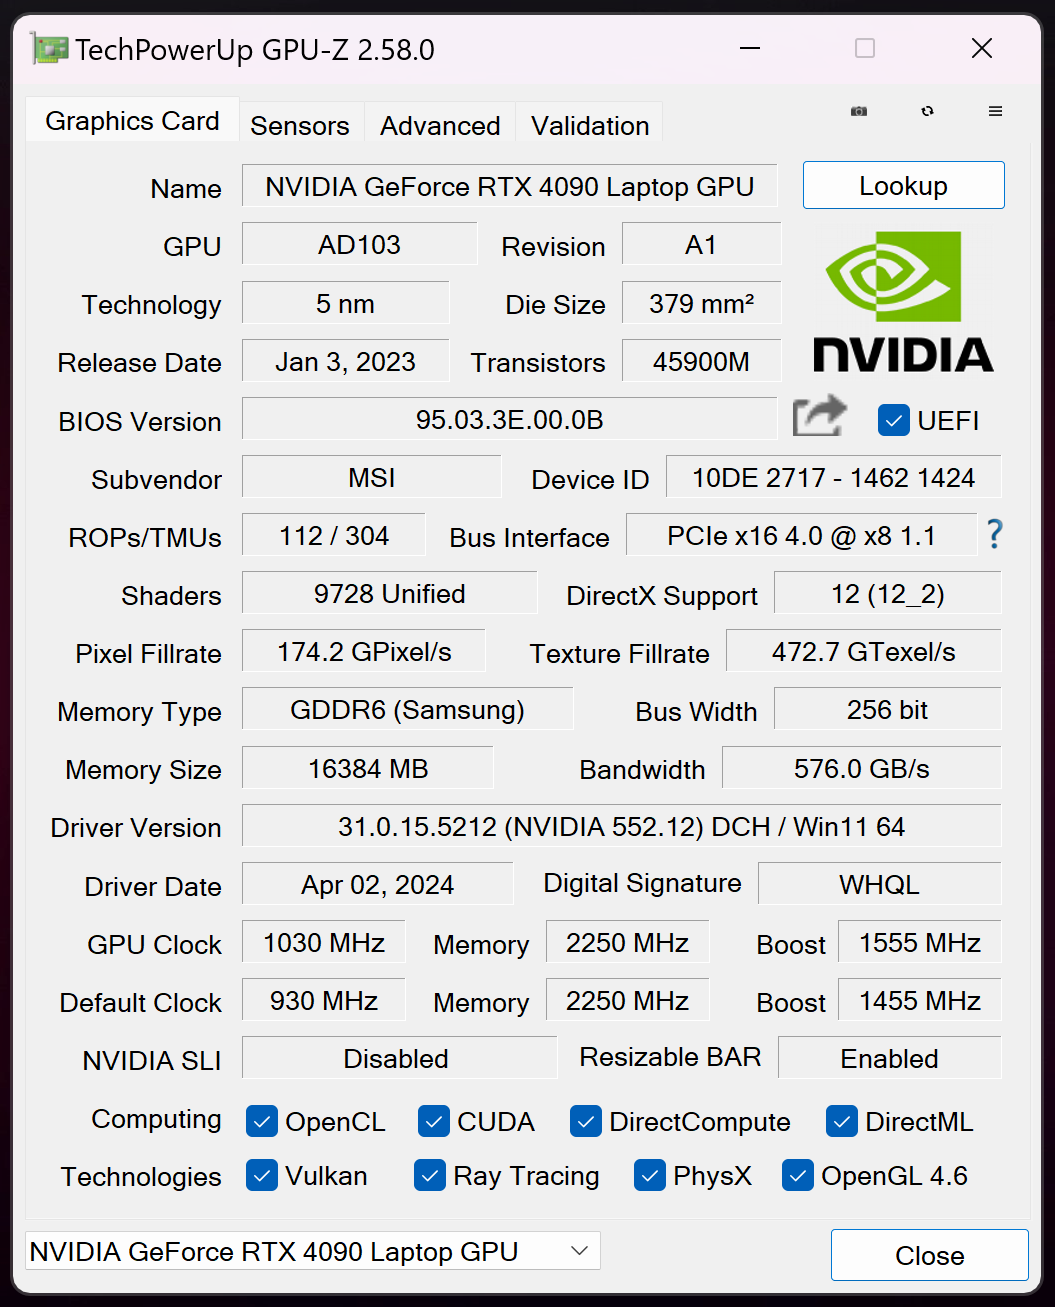Expand the GPU selection dropdown arrow

click(579, 1251)
